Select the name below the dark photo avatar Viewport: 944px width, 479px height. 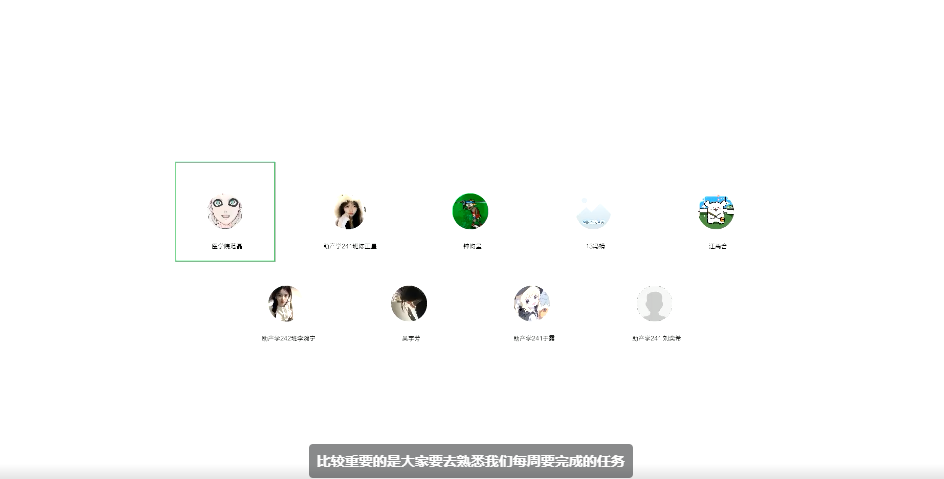(410, 339)
